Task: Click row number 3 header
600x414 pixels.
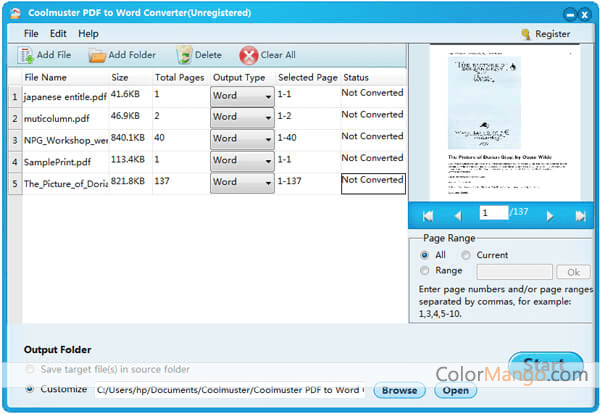Action: (x=15, y=140)
